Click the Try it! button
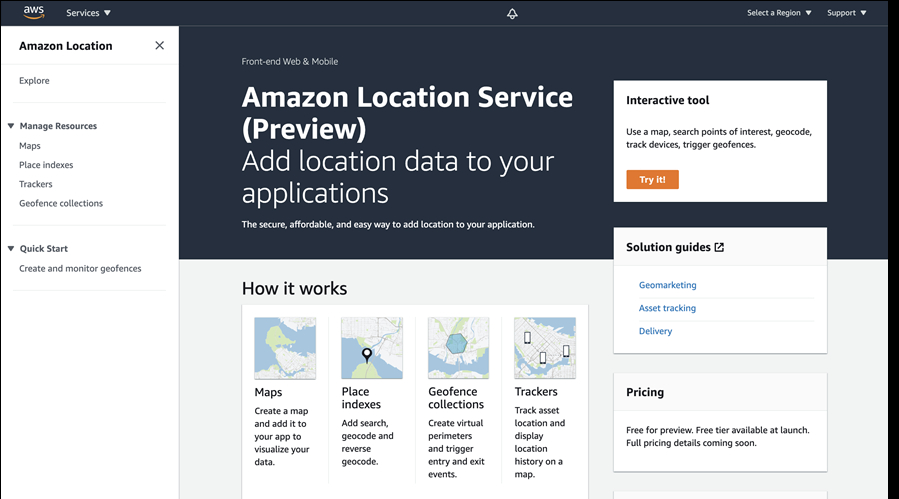The width and height of the screenshot is (899, 499). click(652, 180)
